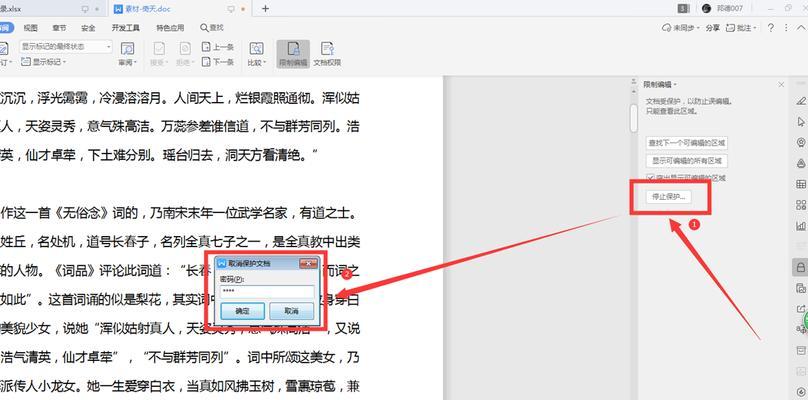Open the 限制编辑 panel title dropdown
This screenshot has width=808, height=400.
pyautogui.click(x=675, y=85)
